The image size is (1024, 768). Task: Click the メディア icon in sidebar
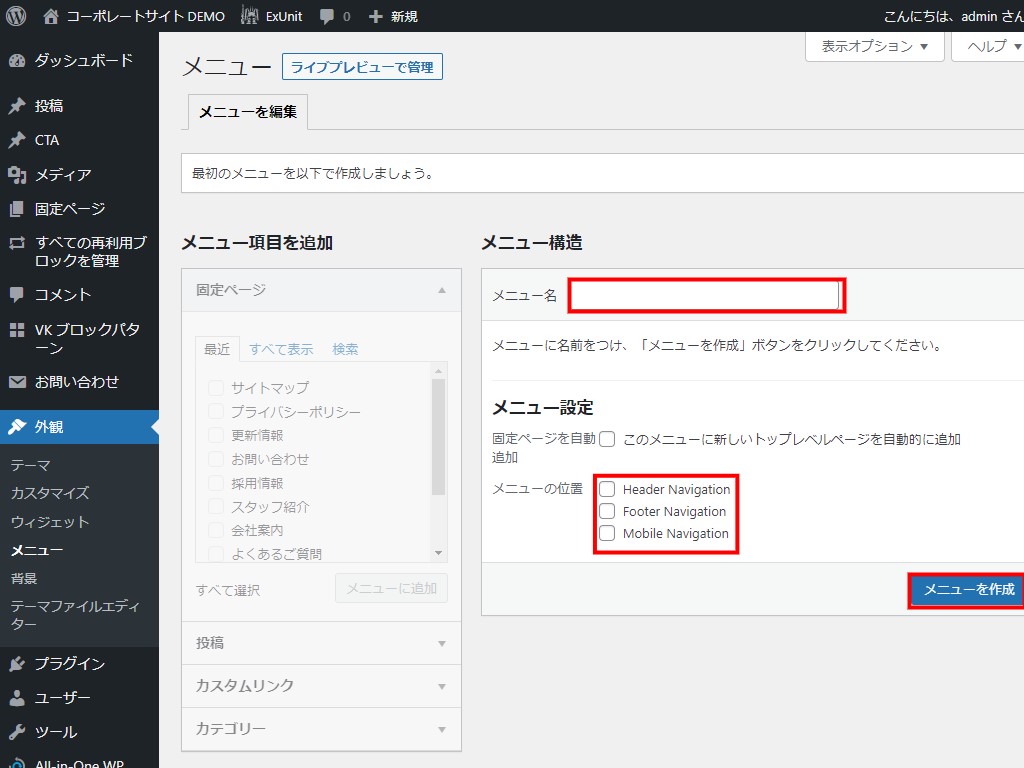[x=17, y=175]
